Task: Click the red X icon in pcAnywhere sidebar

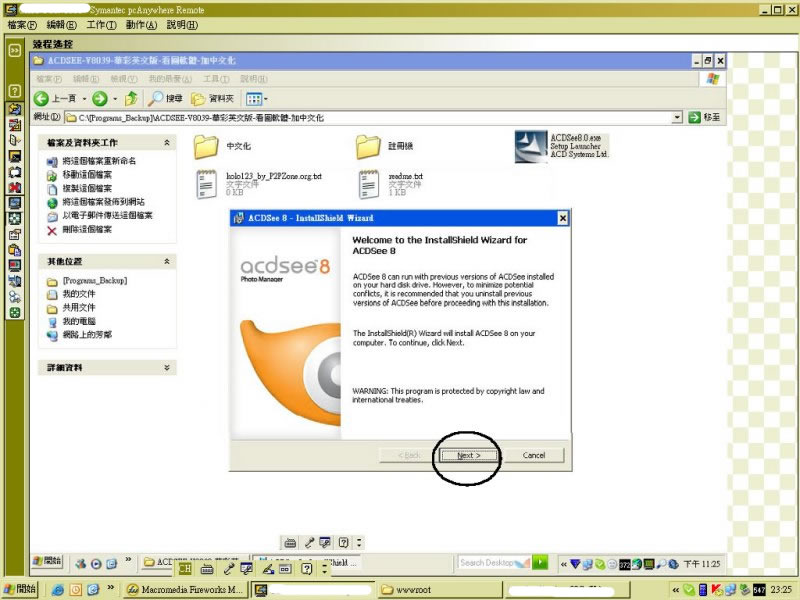Action: pyautogui.click(x=15, y=188)
